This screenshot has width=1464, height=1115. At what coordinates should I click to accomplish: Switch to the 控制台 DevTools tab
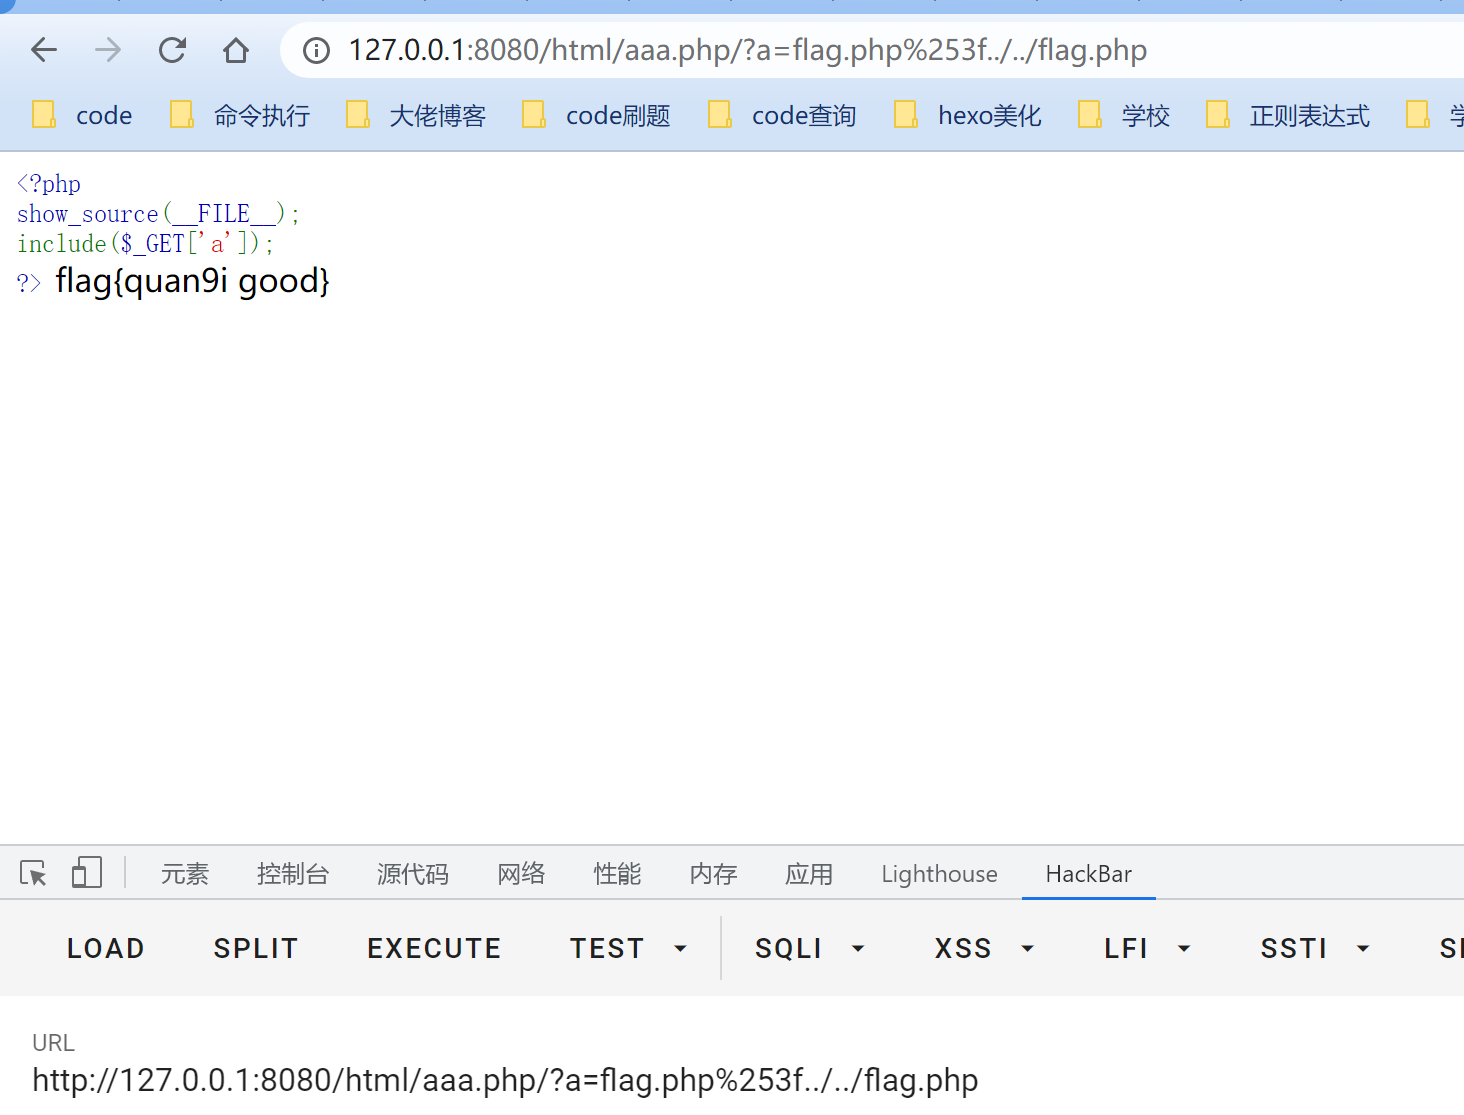(x=292, y=874)
